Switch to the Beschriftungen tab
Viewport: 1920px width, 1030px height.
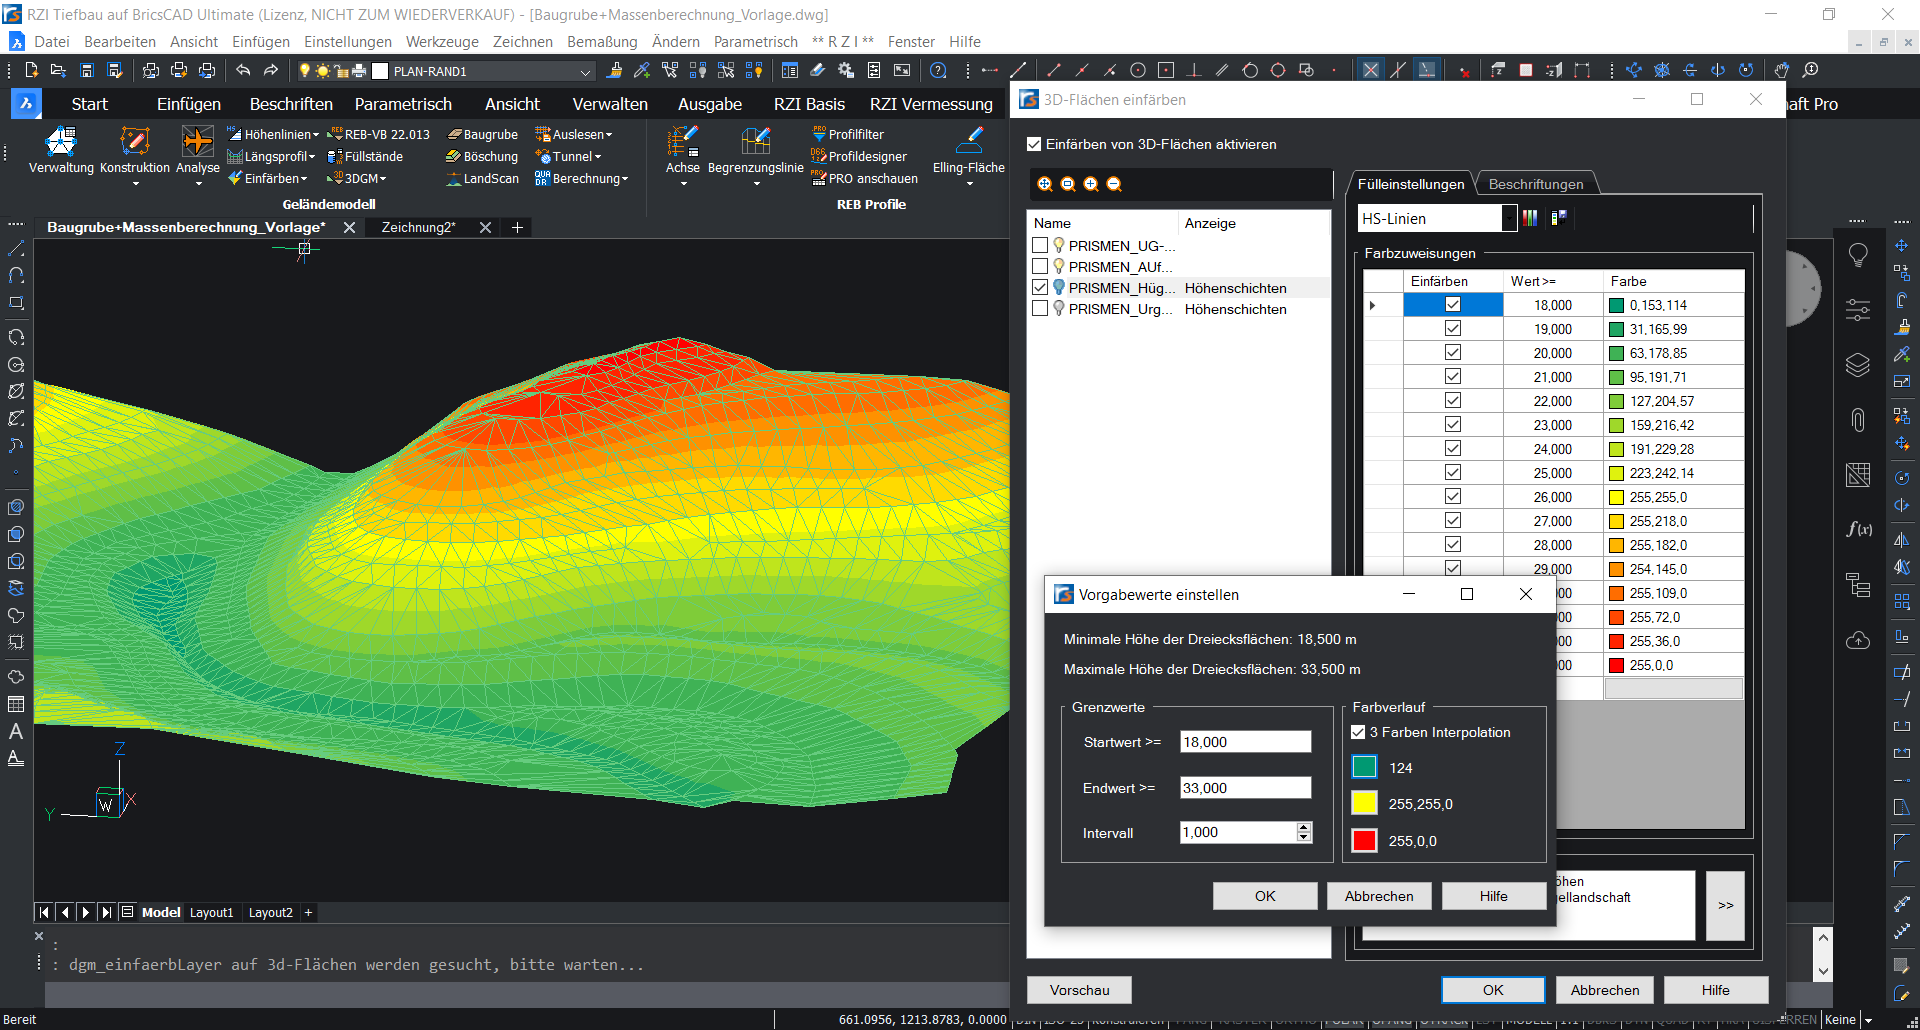[1535, 184]
